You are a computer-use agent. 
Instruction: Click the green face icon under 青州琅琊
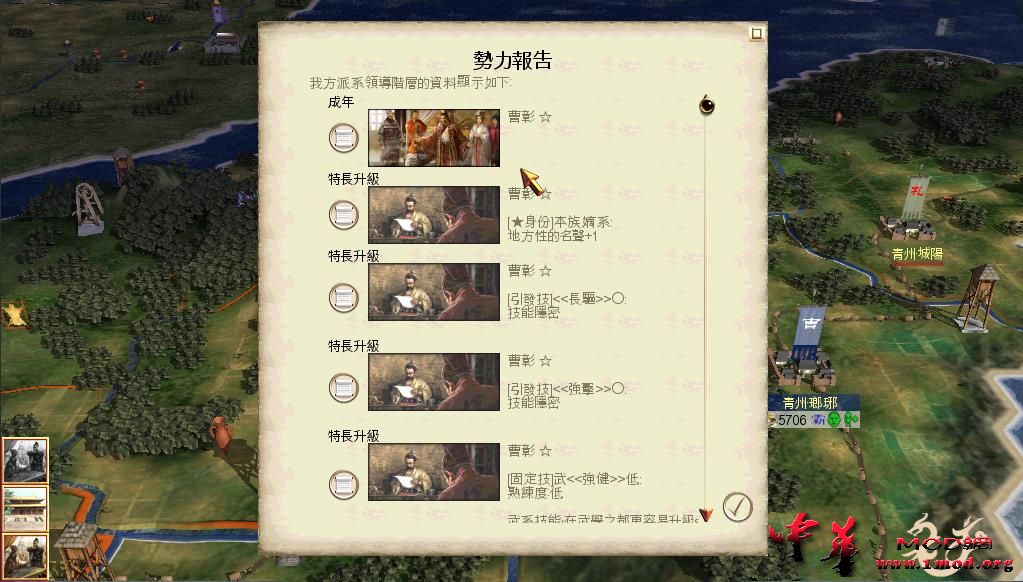[834, 420]
